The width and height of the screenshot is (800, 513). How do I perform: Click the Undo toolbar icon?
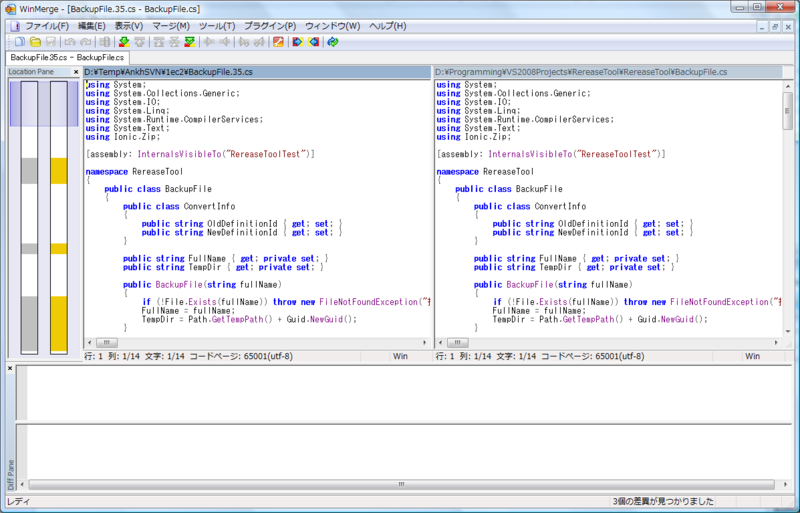click(70, 42)
